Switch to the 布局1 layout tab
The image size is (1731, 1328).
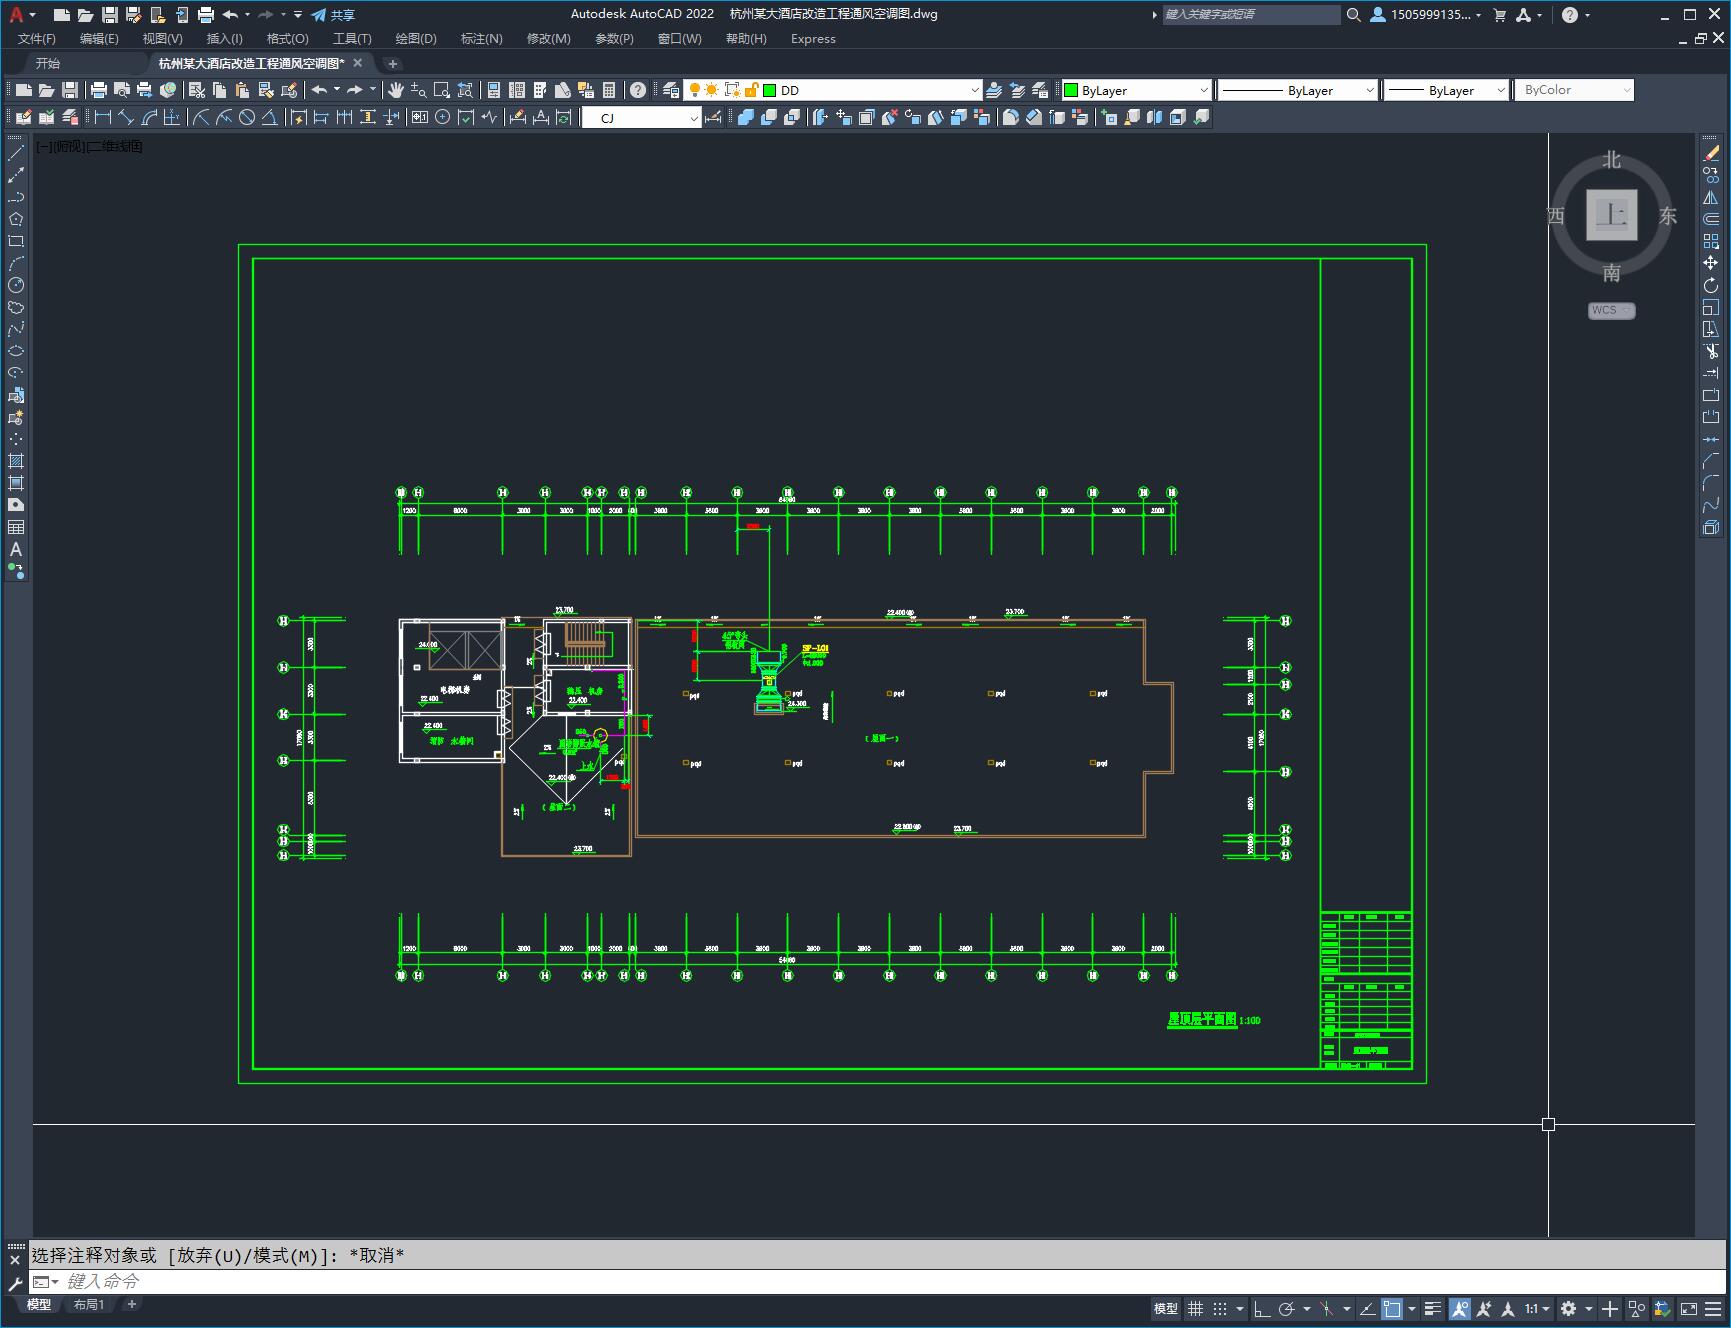89,1304
